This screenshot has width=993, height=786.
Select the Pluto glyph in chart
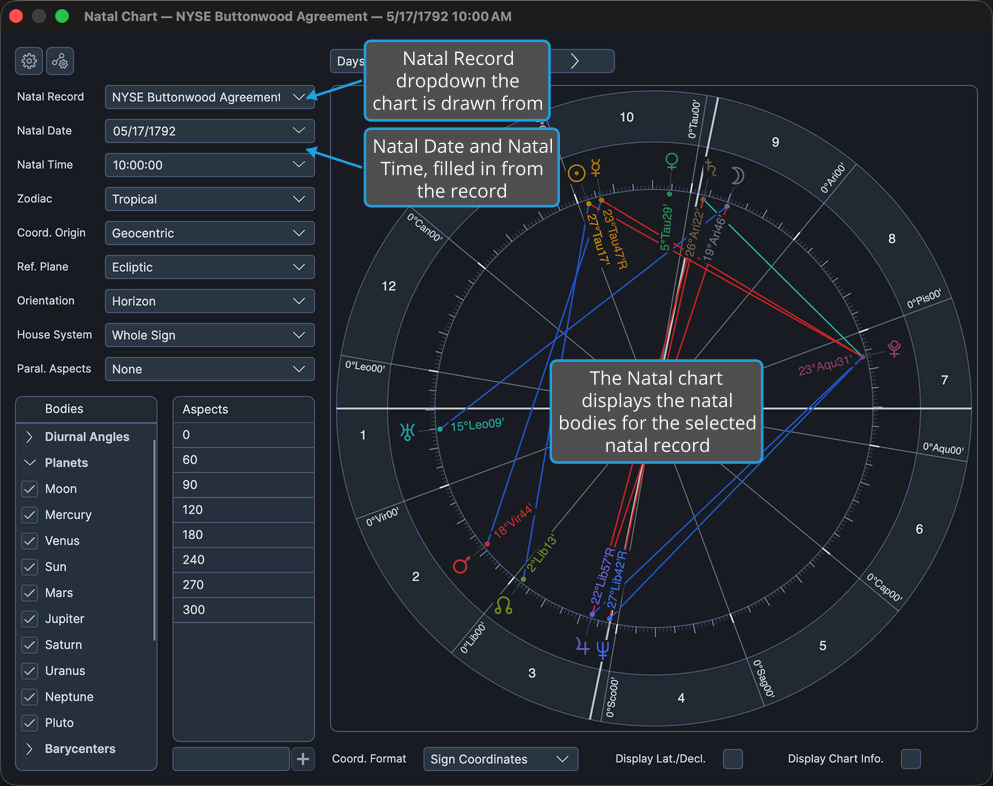click(894, 348)
